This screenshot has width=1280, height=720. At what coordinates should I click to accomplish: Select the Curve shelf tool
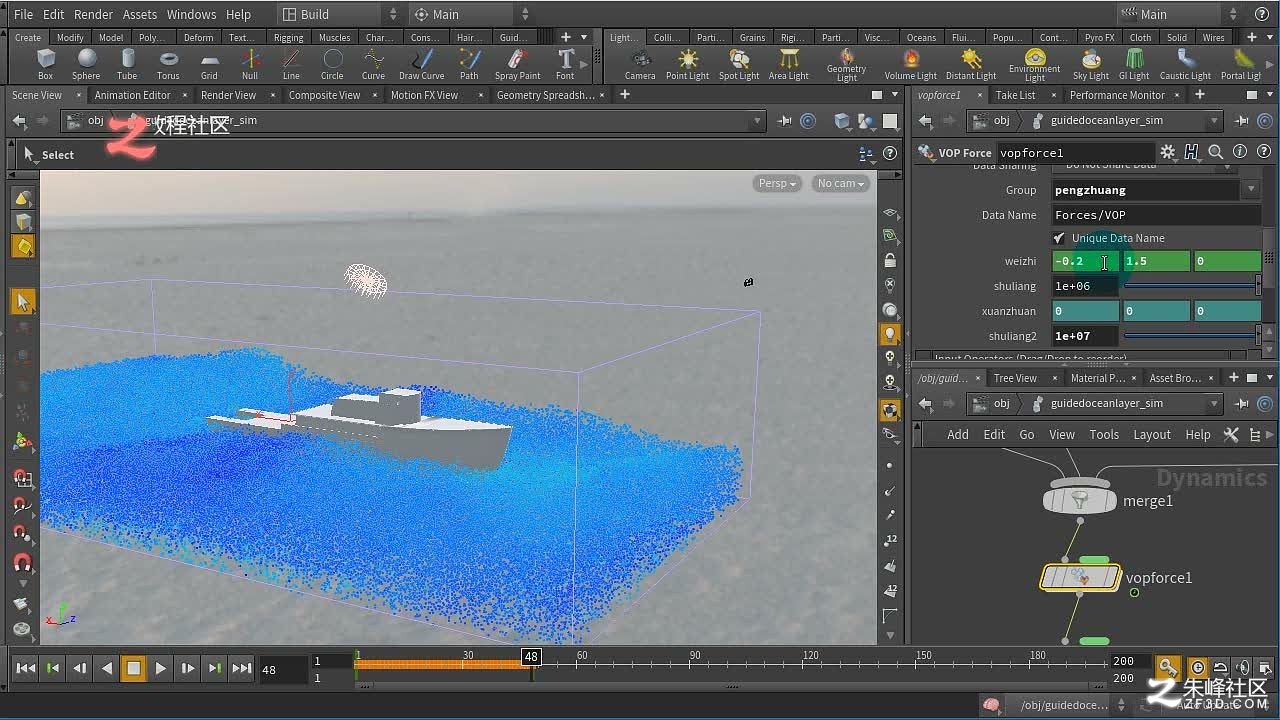(x=373, y=64)
